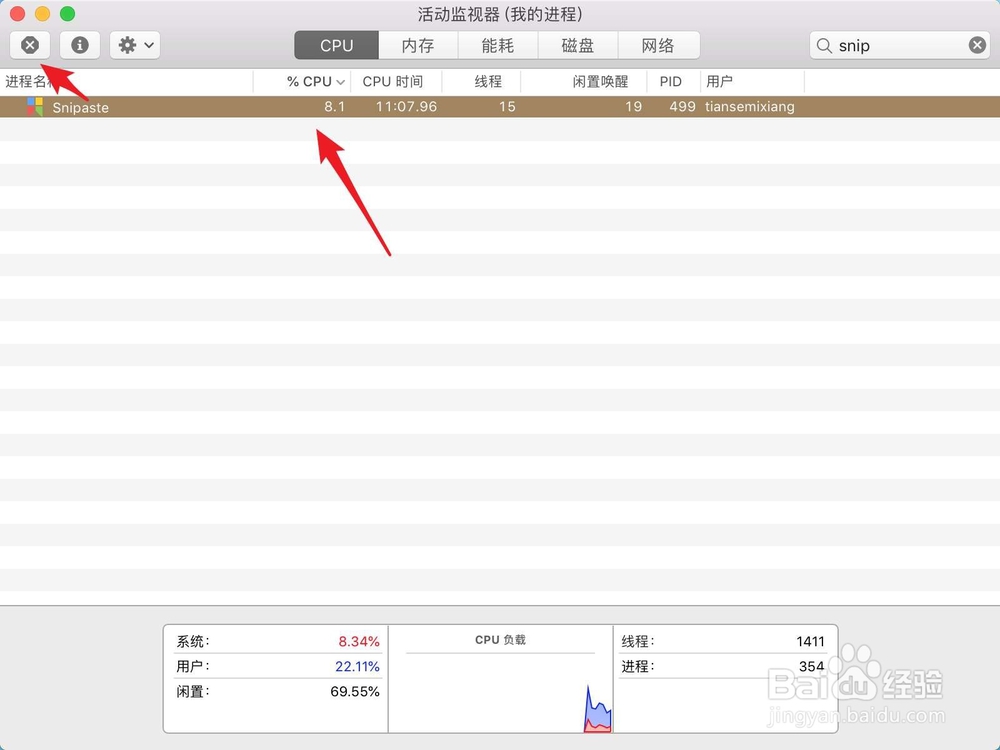Clear the search field text
1000x750 pixels.
coord(977,45)
